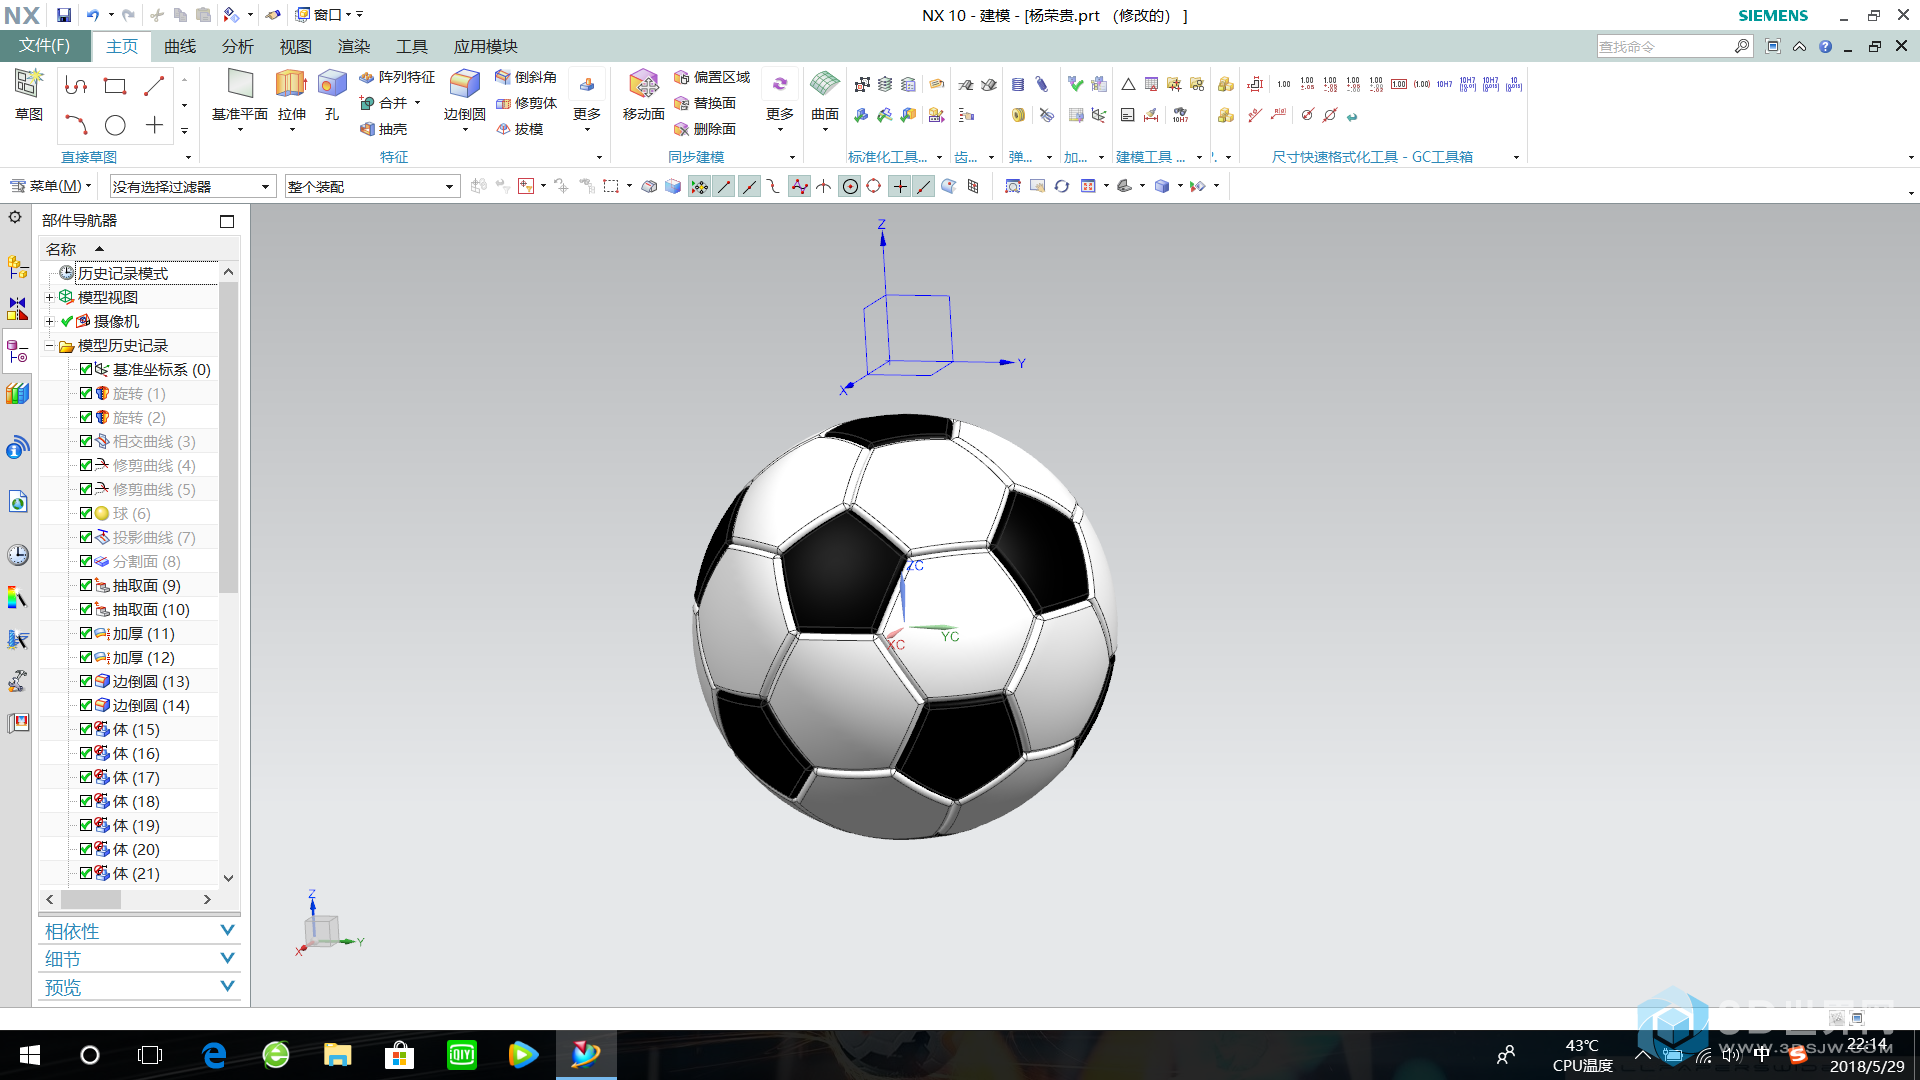Image resolution: width=1920 pixels, height=1080 pixels.
Task: Open the History clock sidebar icon
Action: [17, 555]
